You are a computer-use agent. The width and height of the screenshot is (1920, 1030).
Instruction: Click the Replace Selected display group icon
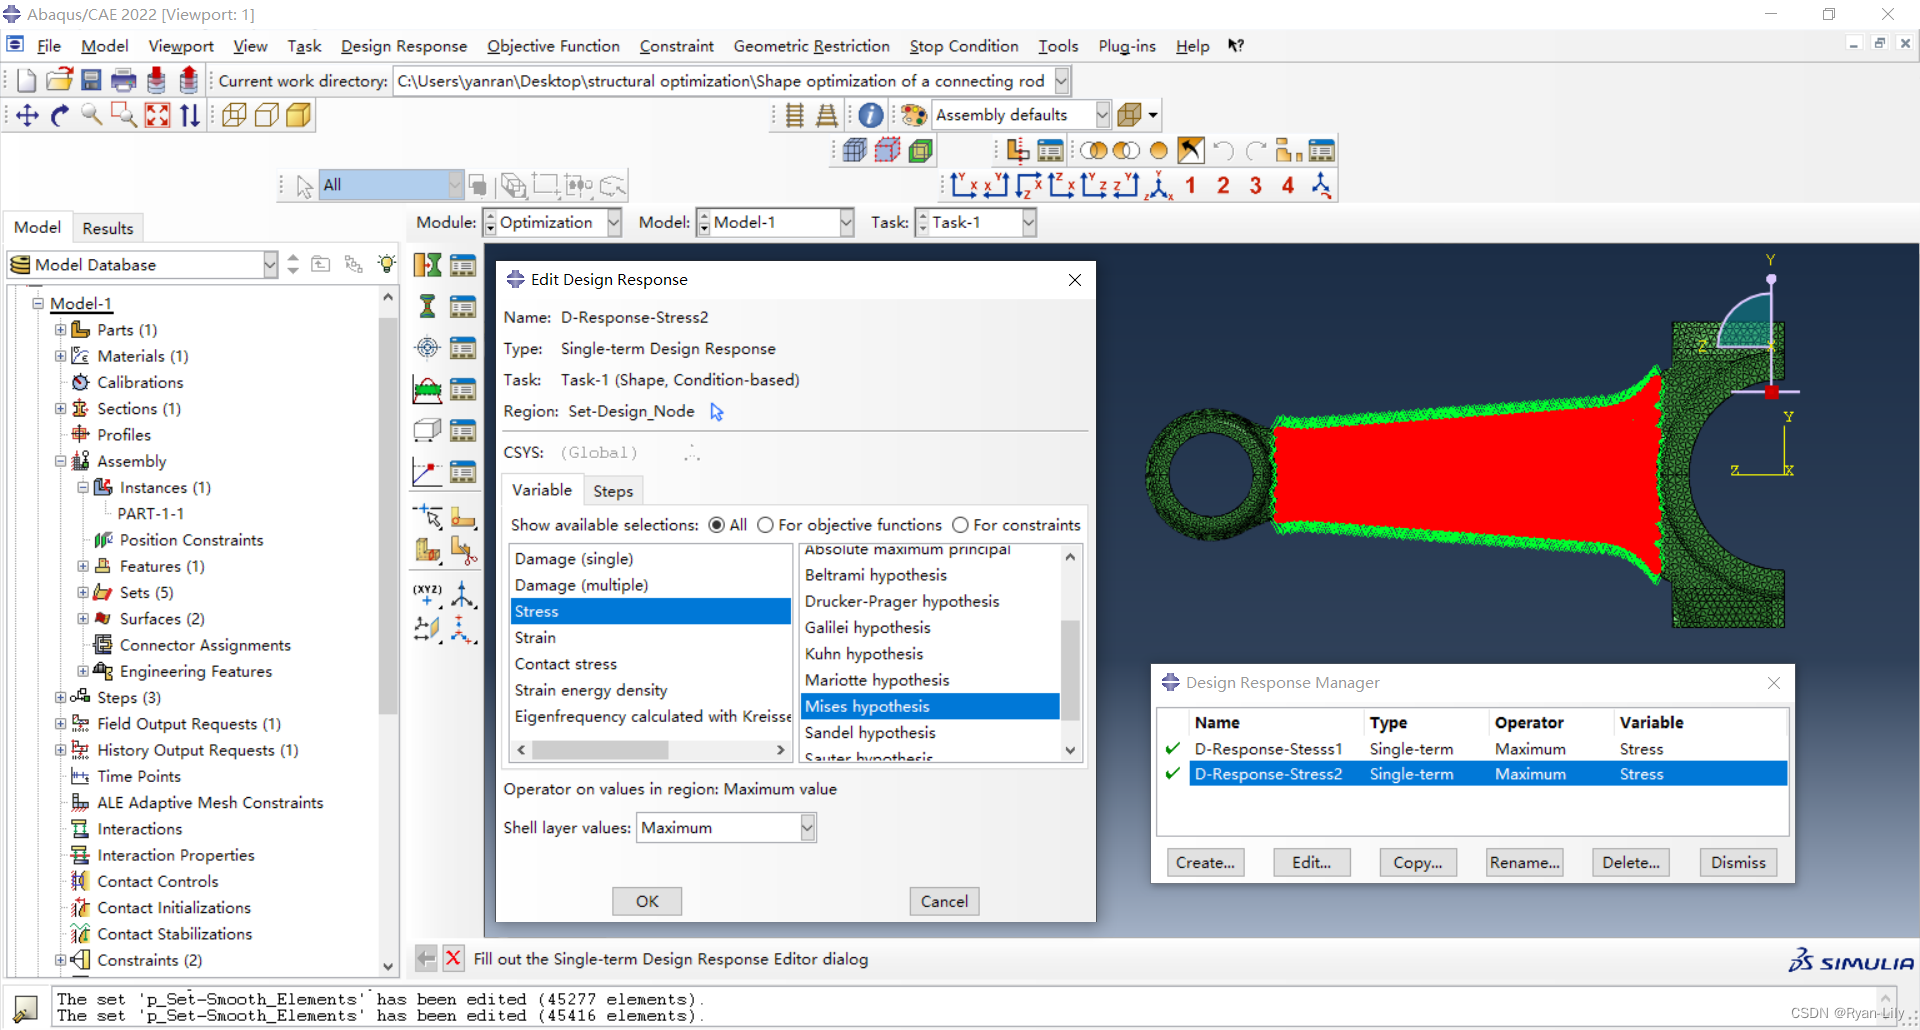(1094, 151)
